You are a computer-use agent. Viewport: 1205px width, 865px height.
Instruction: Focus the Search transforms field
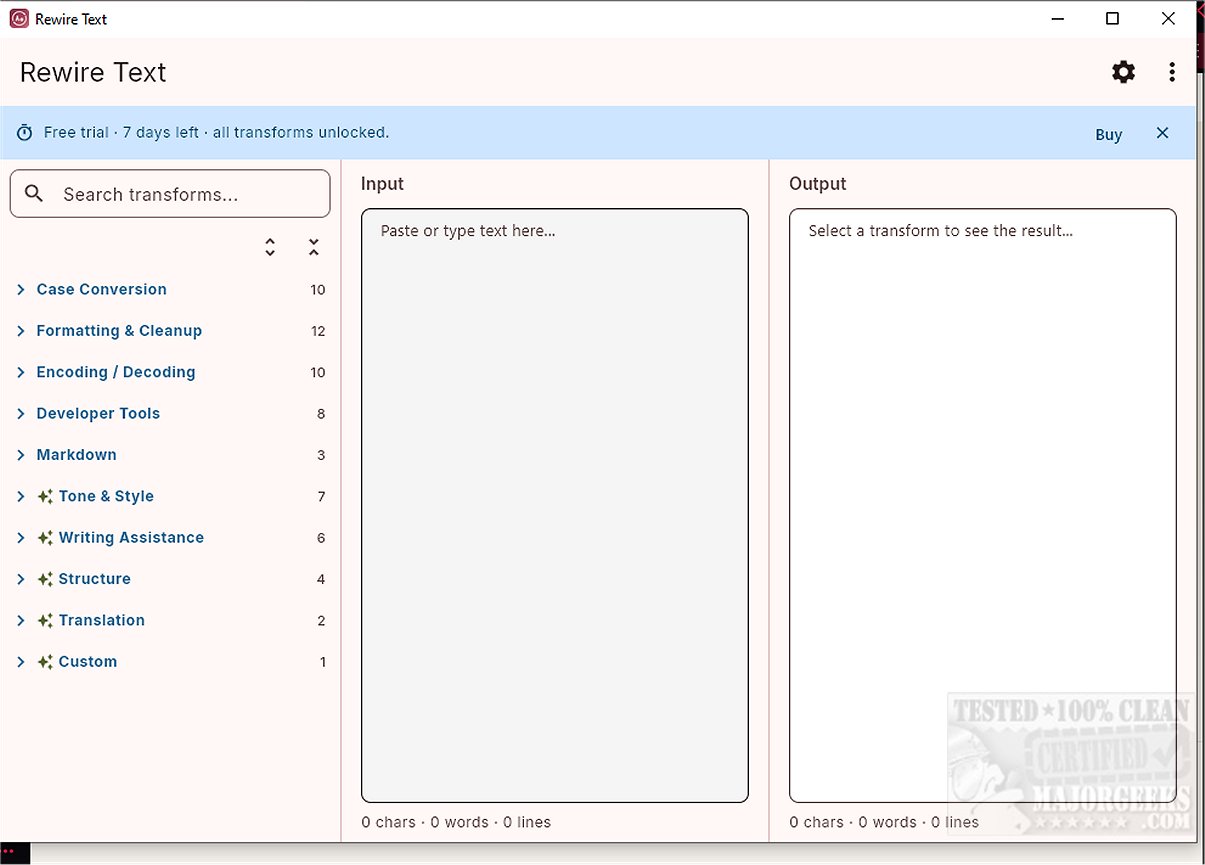(170, 194)
